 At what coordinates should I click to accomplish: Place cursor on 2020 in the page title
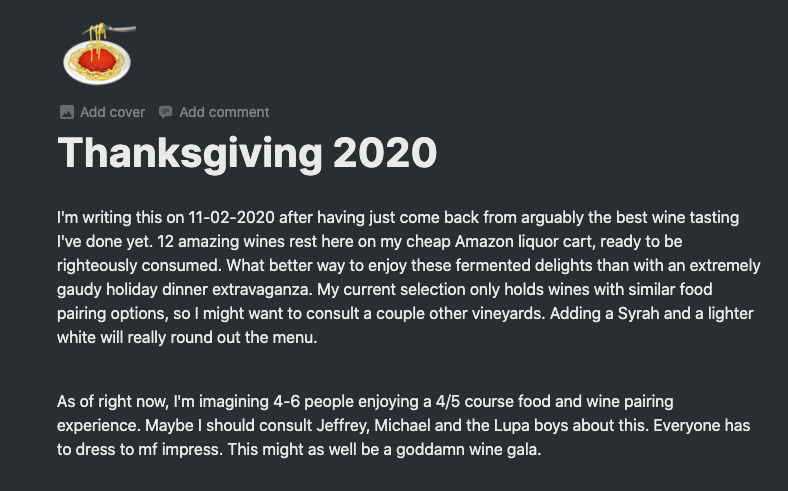[384, 153]
